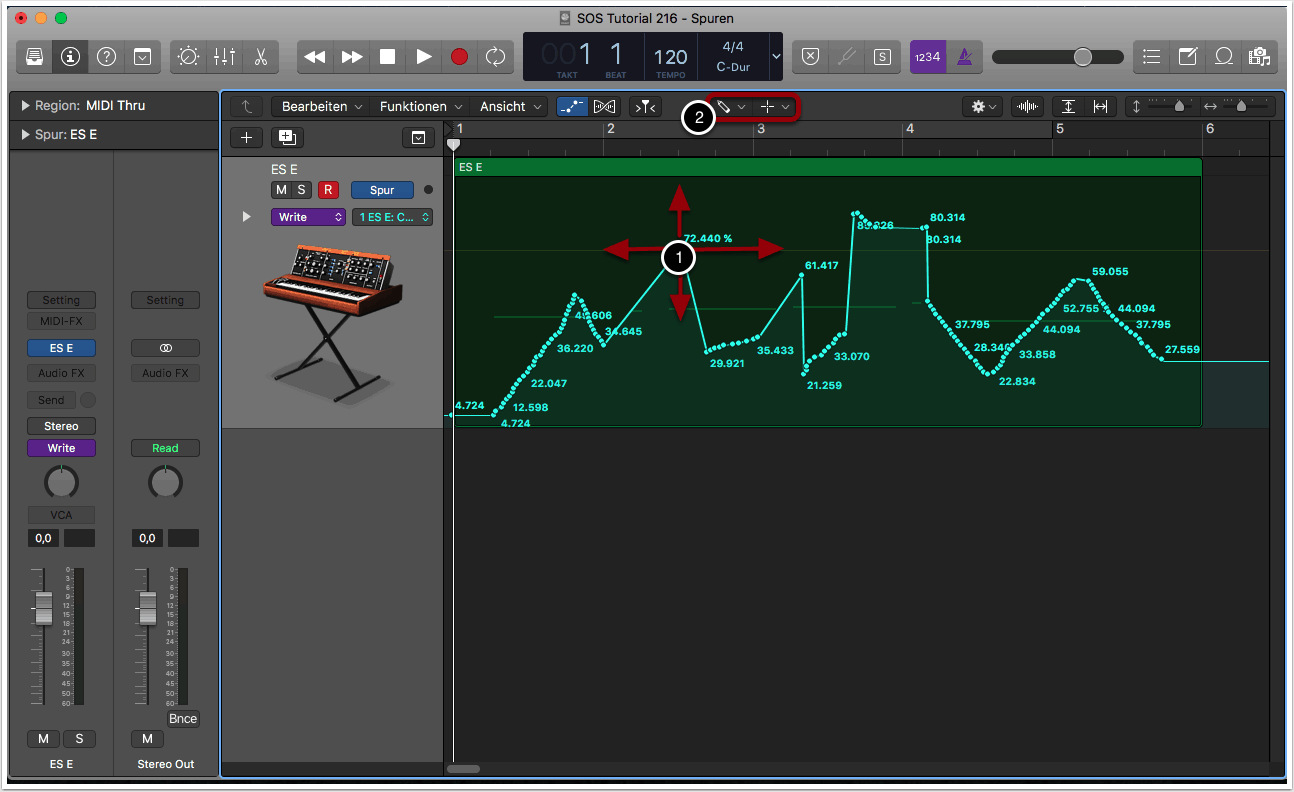The height and width of the screenshot is (792, 1294).
Task: Open Smart Controls via the dial icon
Action: (x=188, y=57)
